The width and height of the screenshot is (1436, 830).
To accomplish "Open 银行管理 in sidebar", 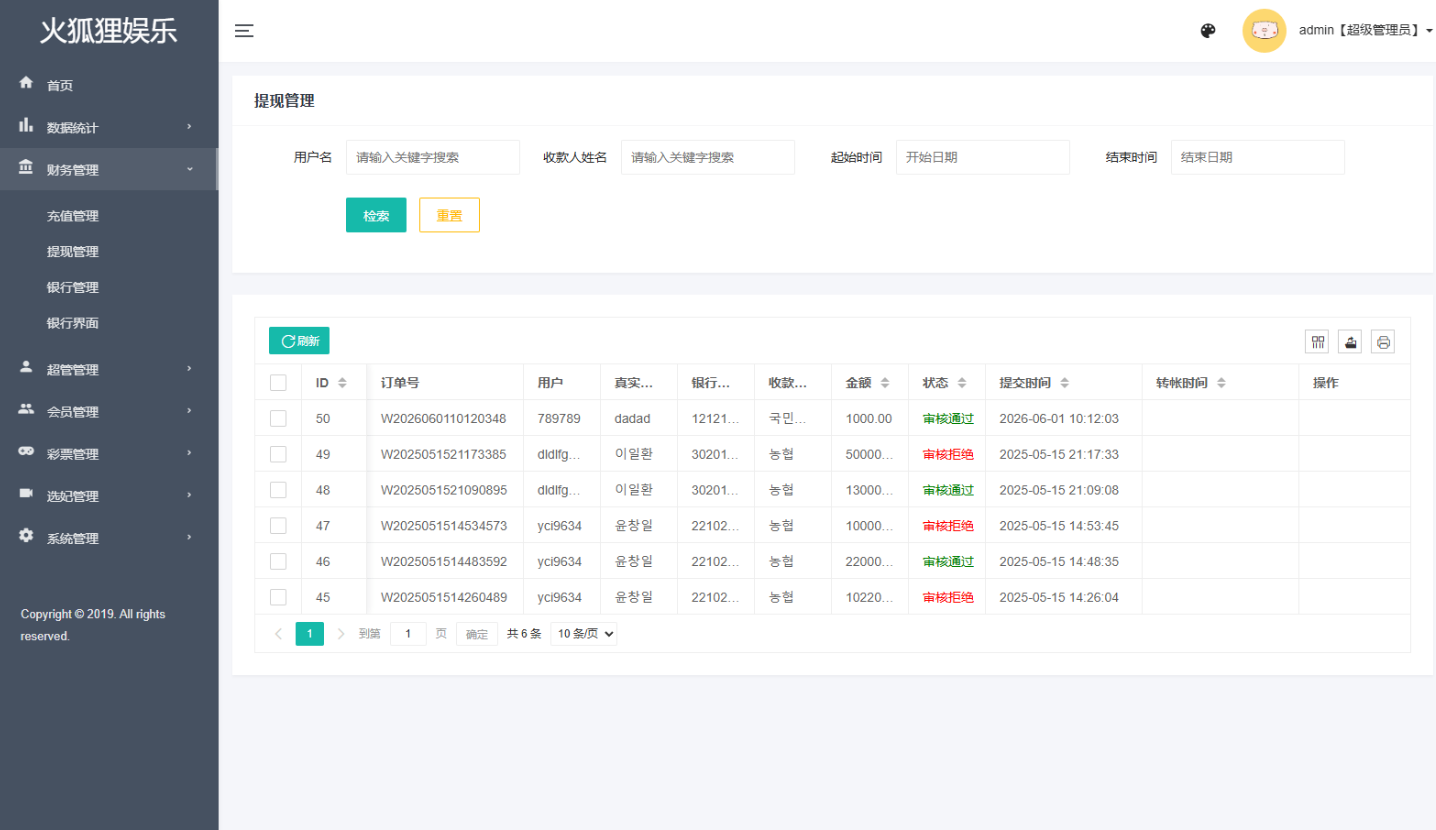I will [x=73, y=288].
